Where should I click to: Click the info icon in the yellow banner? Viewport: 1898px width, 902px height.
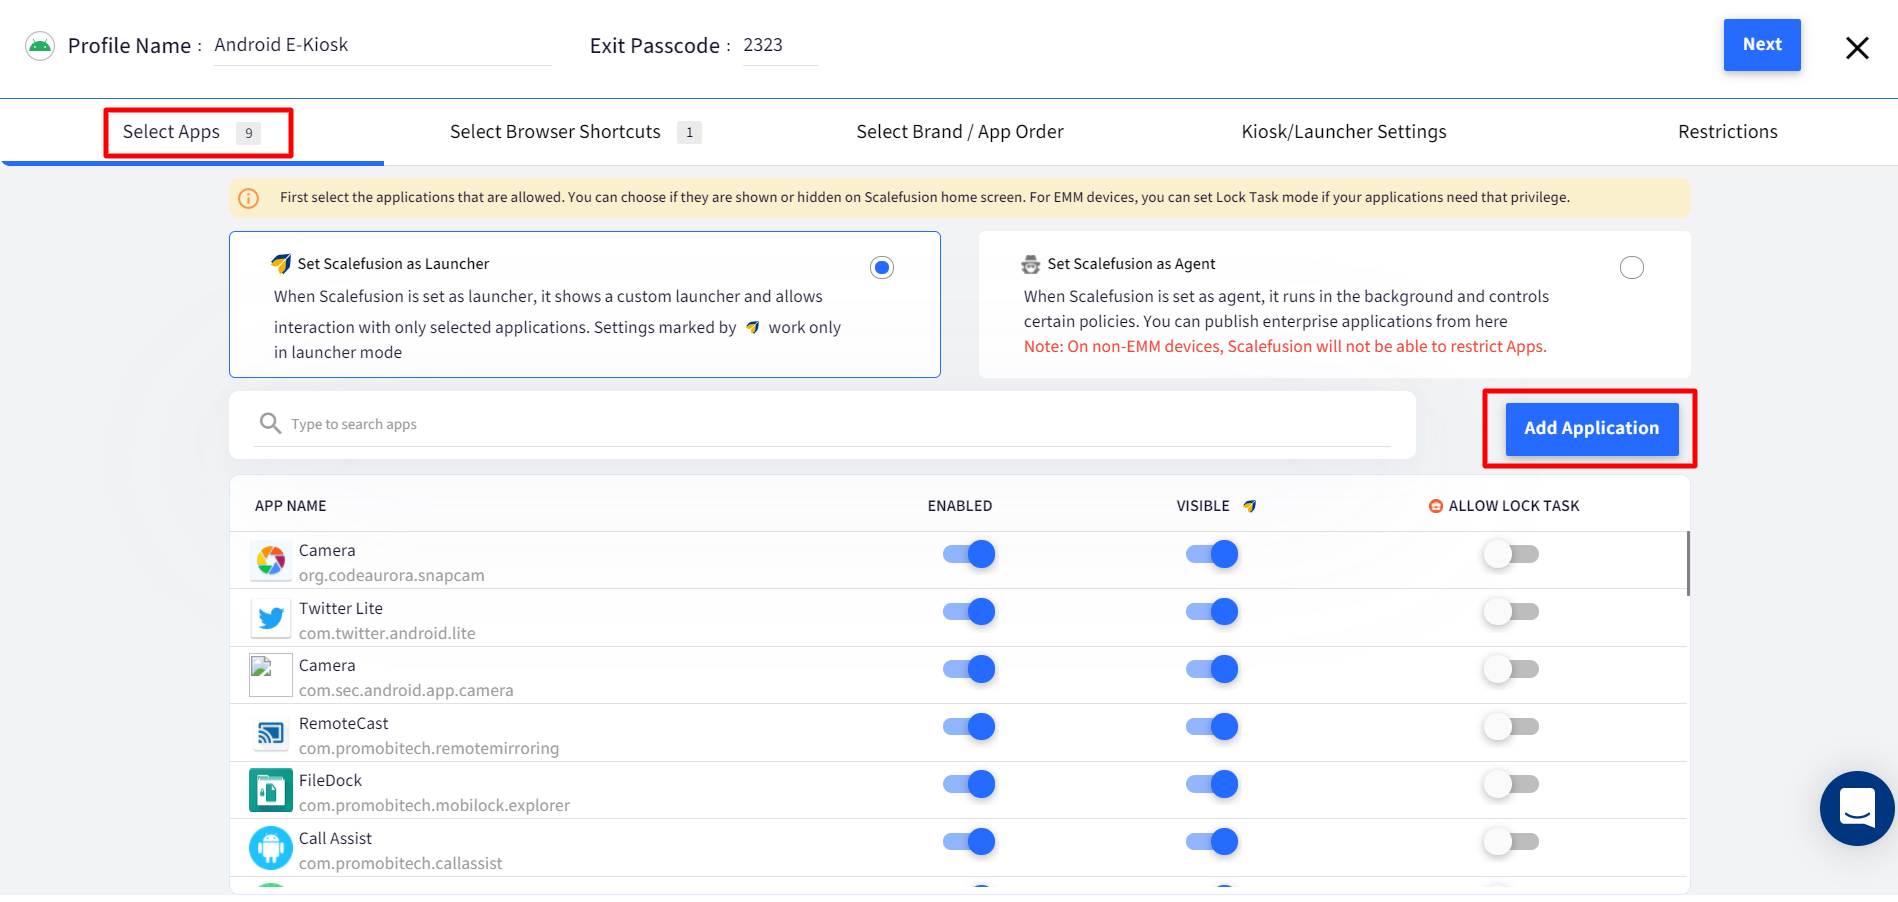click(249, 198)
